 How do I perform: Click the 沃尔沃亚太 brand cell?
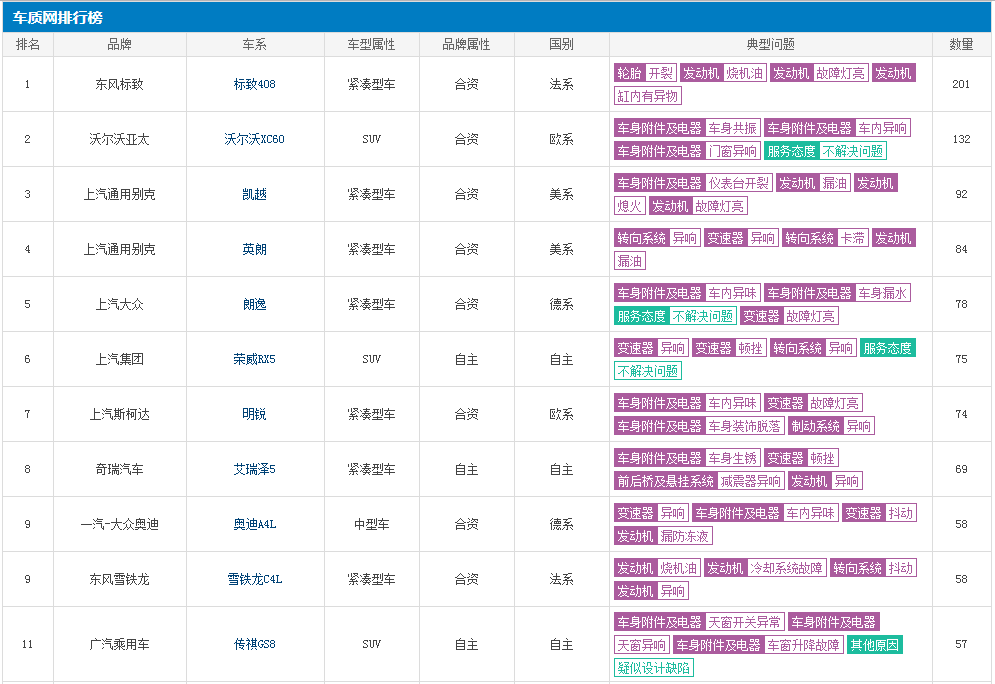(x=120, y=139)
